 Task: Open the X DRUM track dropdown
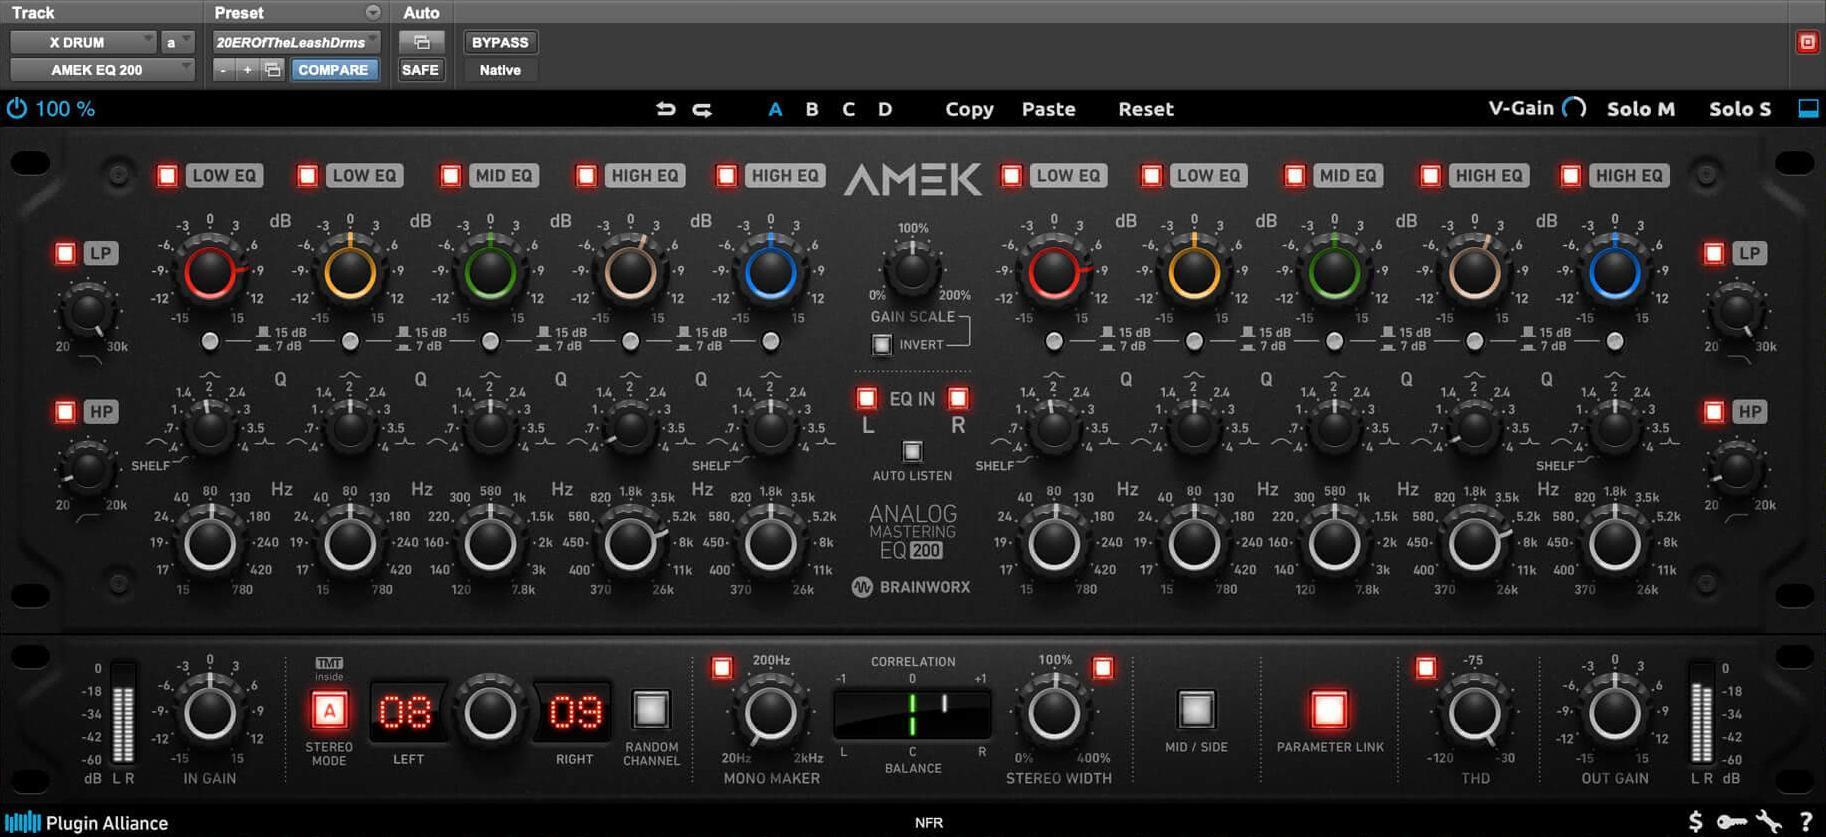pyautogui.click(x=83, y=42)
